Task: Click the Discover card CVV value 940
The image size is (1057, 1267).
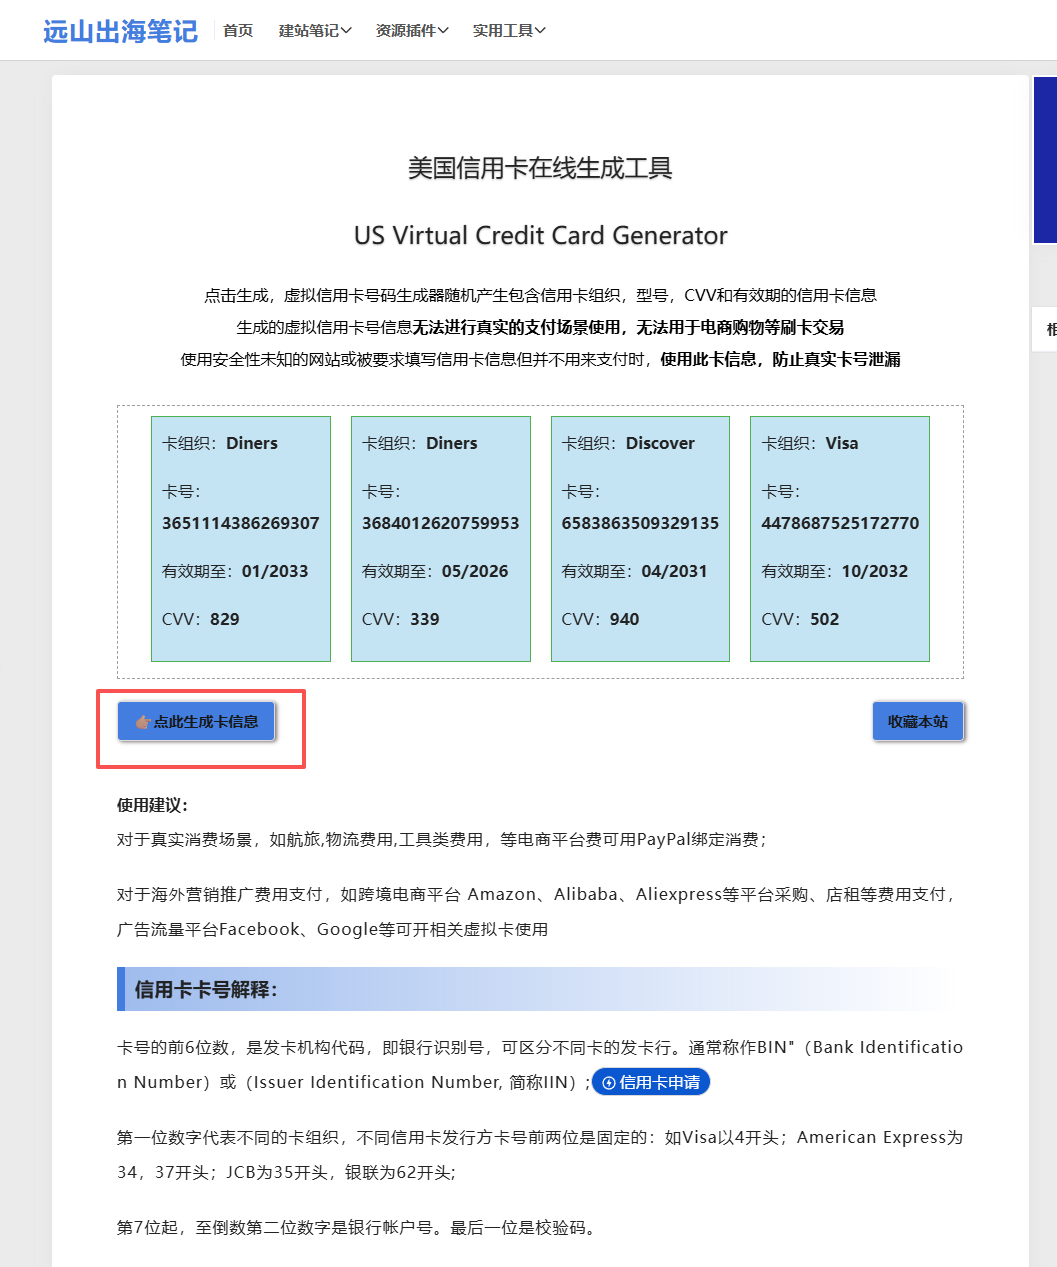Action: coord(624,619)
